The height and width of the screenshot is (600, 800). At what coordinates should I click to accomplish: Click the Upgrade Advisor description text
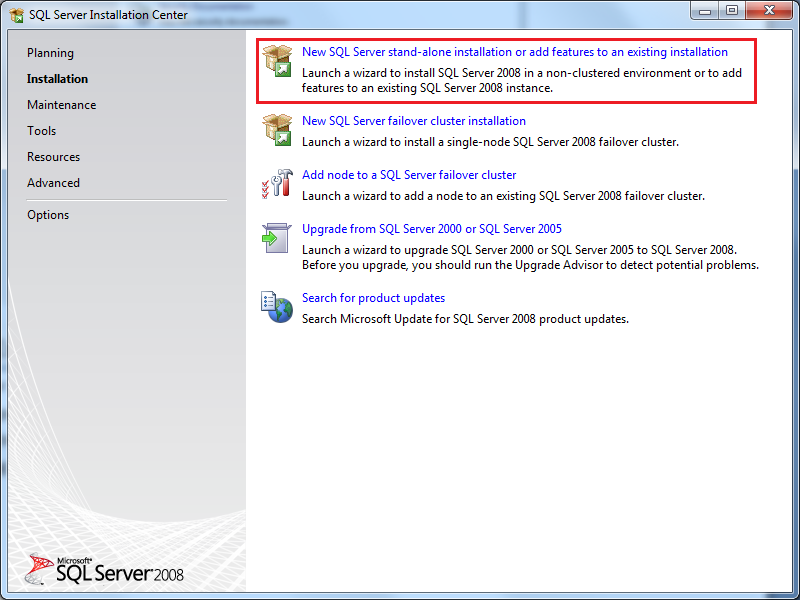531,258
